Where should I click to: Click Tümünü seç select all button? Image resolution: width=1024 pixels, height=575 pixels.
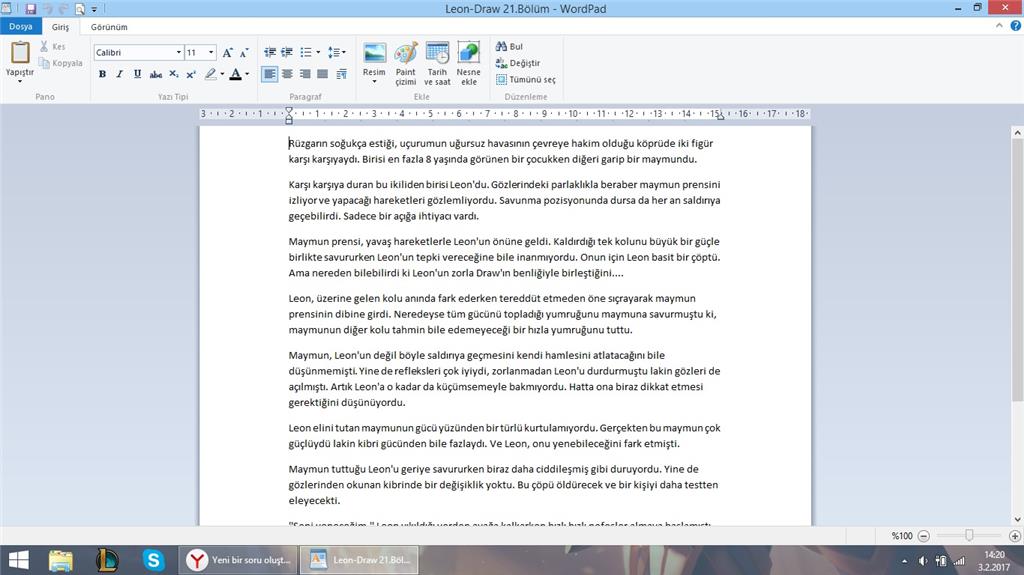526,79
